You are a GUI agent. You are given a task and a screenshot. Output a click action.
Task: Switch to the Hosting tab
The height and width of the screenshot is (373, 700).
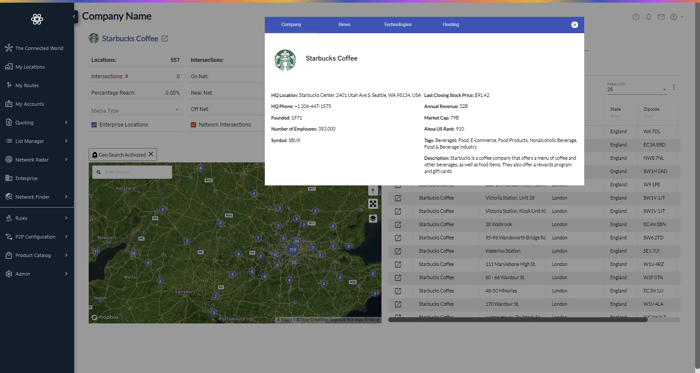[x=450, y=25]
